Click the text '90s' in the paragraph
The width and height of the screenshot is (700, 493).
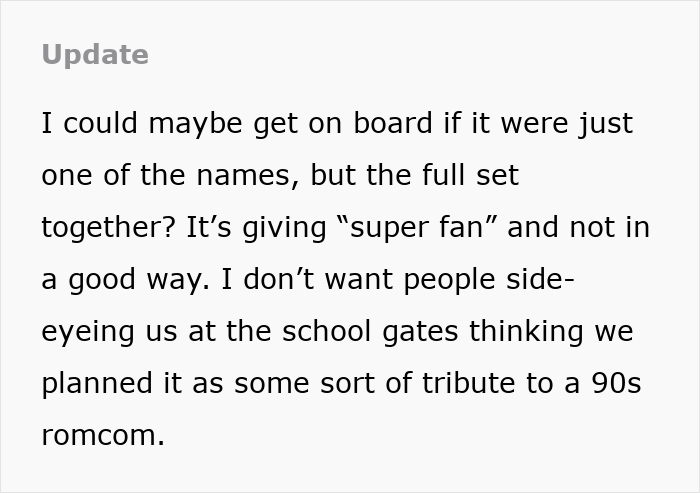(x=617, y=383)
